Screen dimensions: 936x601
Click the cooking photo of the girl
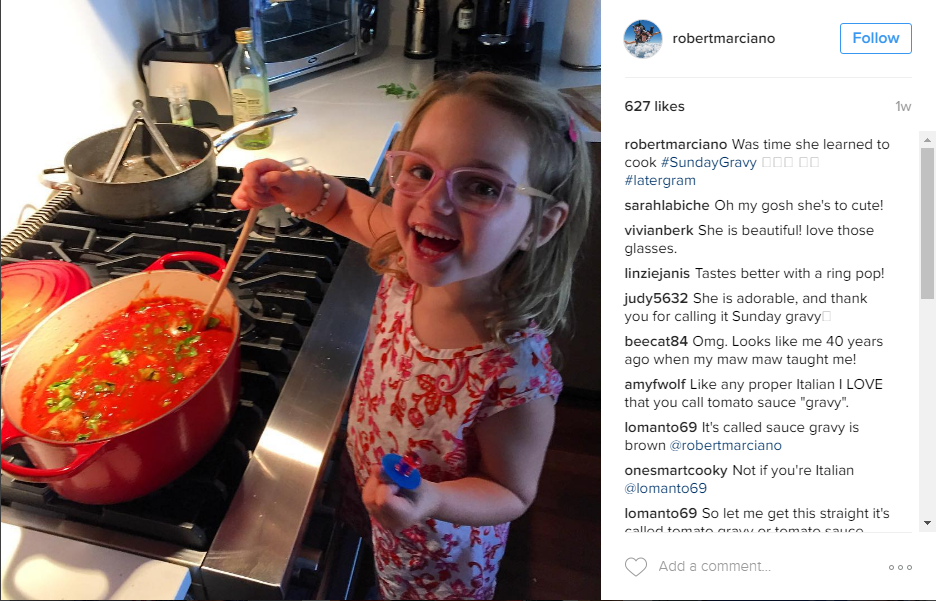click(x=300, y=300)
